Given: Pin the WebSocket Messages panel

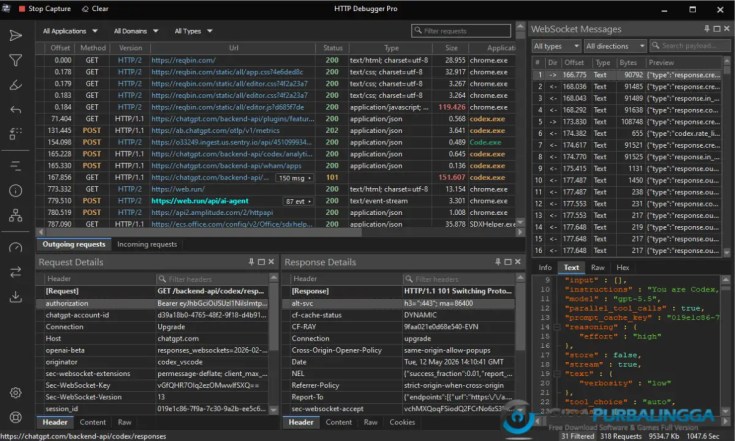Looking at the screenshot, I should click(706, 29).
